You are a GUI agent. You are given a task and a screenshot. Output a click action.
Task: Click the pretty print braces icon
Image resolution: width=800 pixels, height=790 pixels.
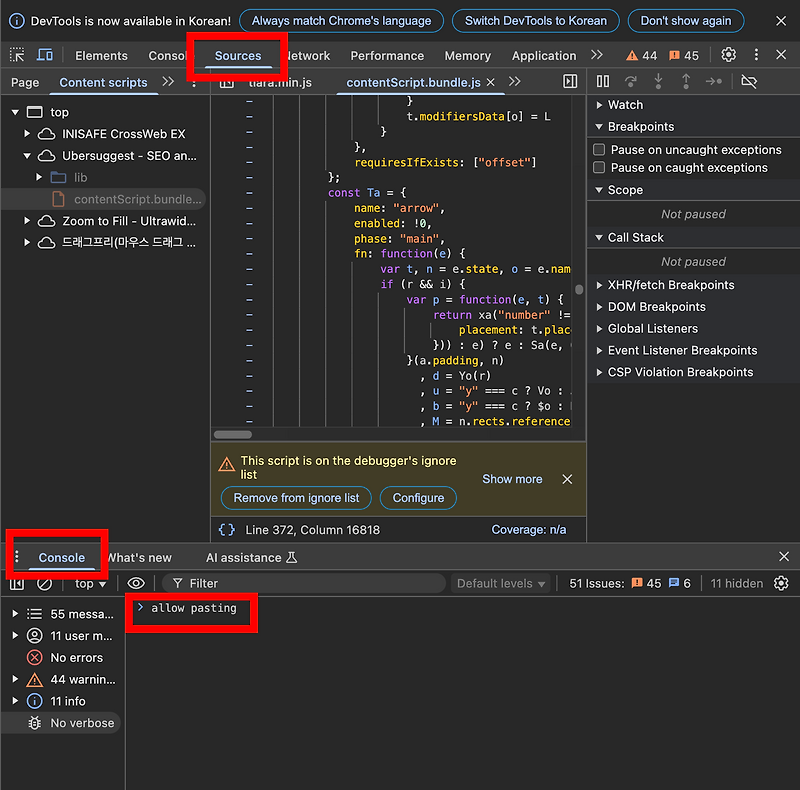(x=227, y=530)
